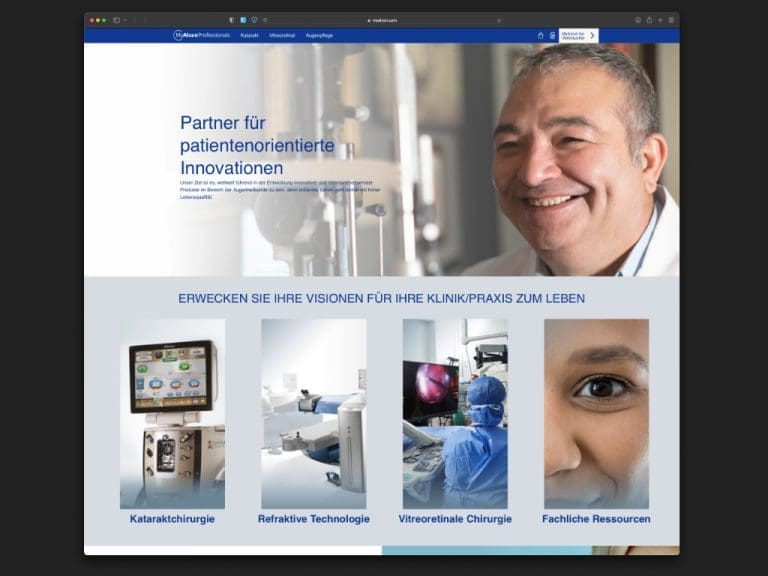Image resolution: width=768 pixels, height=576 pixels.
Task: Open the Fachliche Ressourcen link
Action: [x=597, y=519]
